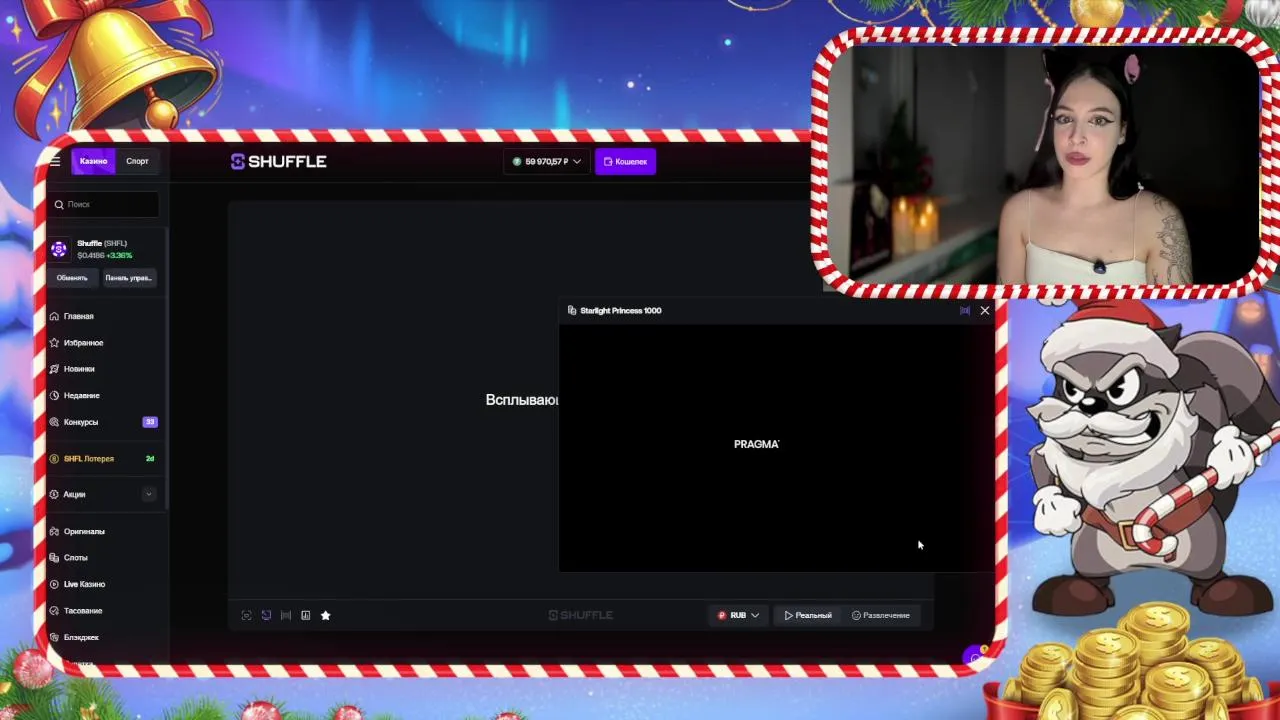This screenshot has width=1280, height=720.
Task: Click the 33 badge beside Конкурсы
Action: coord(150,422)
